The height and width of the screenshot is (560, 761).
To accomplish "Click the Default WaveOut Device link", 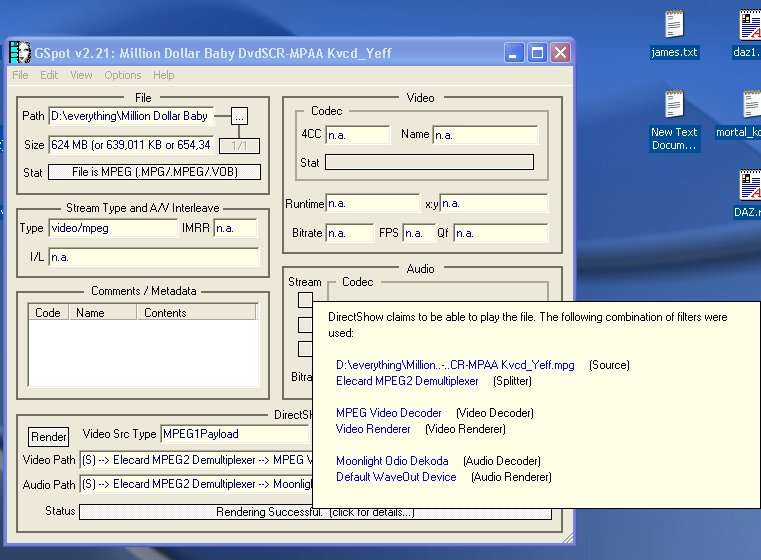I will [396, 477].
